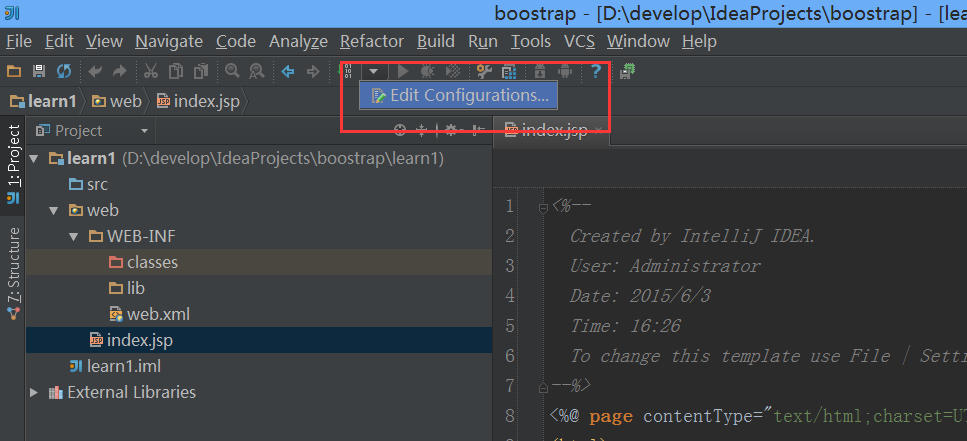This screenshot has width=967, height=441.
Task: Open the Code menu
Action: pos(236,41)
